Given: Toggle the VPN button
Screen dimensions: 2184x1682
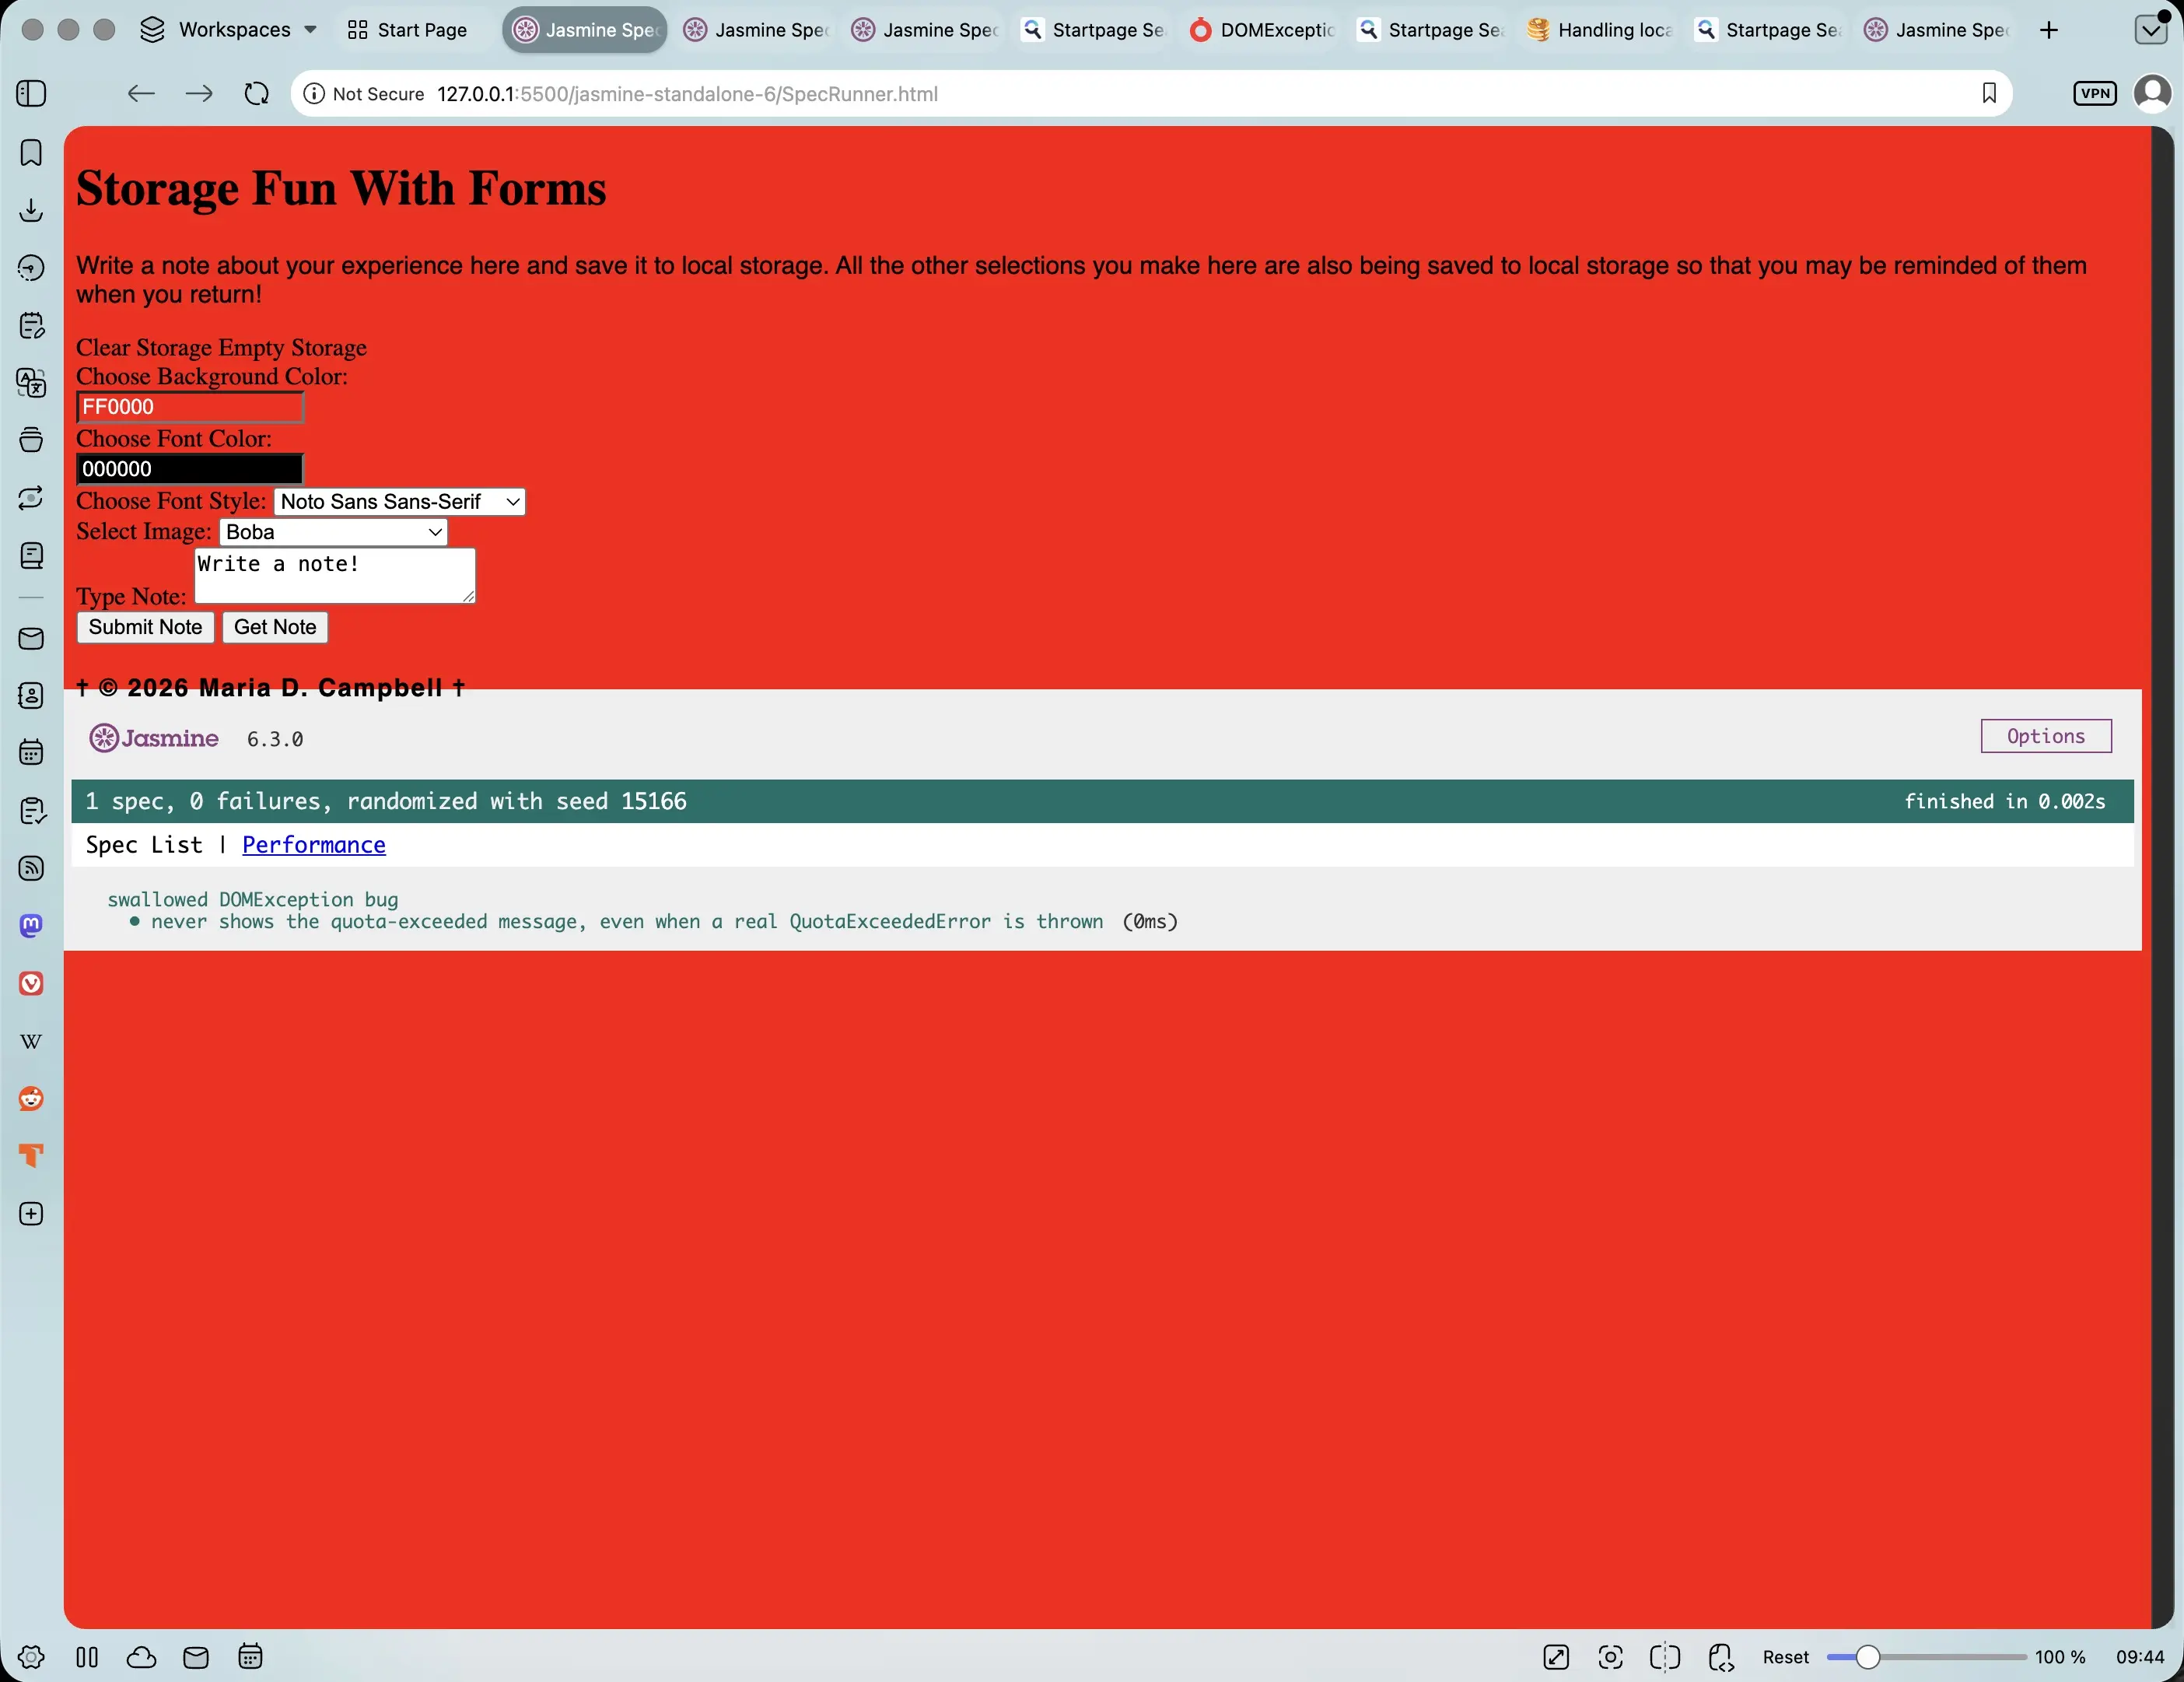Looking at the screenshot, I should coord(2095,93).
